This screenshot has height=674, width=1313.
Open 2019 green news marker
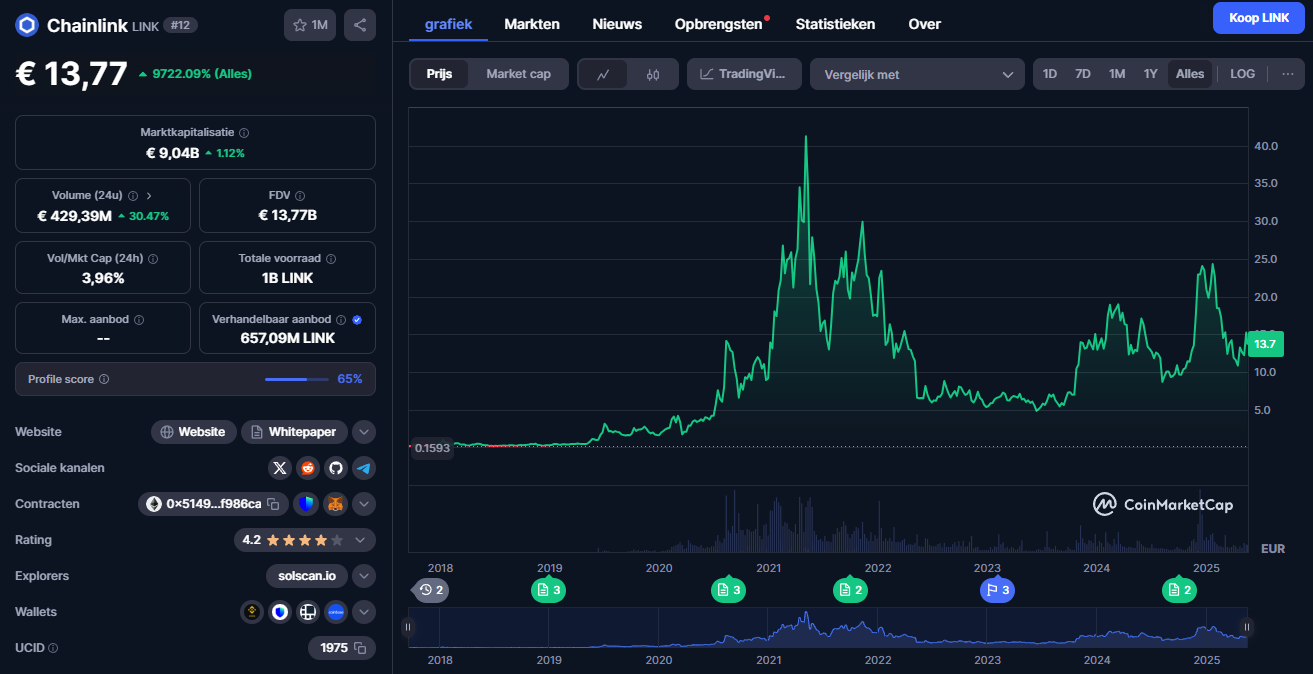(x=548, y=590)
